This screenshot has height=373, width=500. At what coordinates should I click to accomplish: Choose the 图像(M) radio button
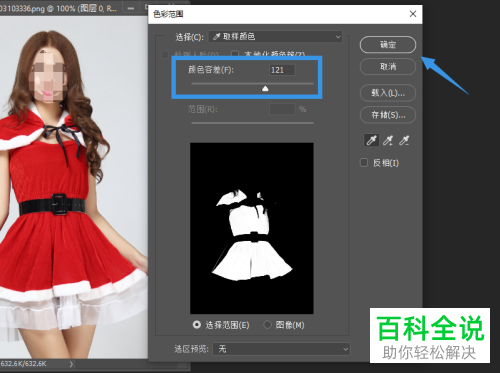click(x=267, y=325)
